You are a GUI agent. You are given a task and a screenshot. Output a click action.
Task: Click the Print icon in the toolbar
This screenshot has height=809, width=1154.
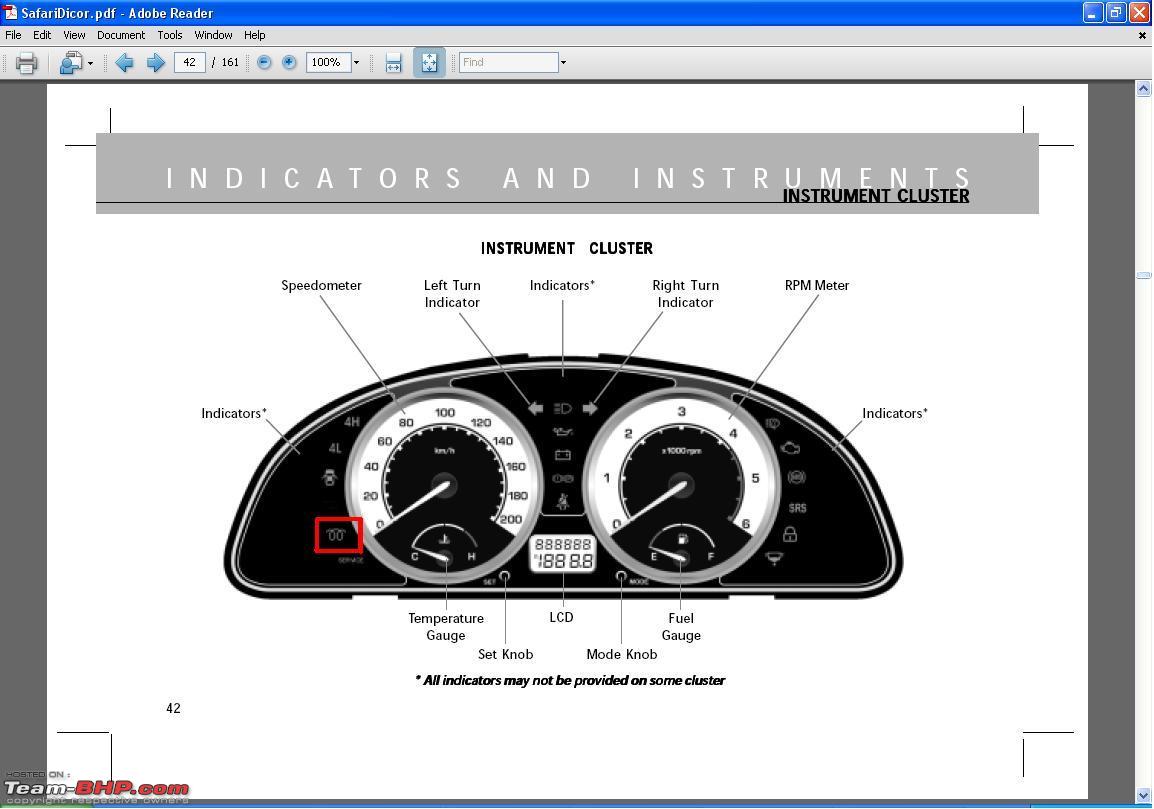26,63
